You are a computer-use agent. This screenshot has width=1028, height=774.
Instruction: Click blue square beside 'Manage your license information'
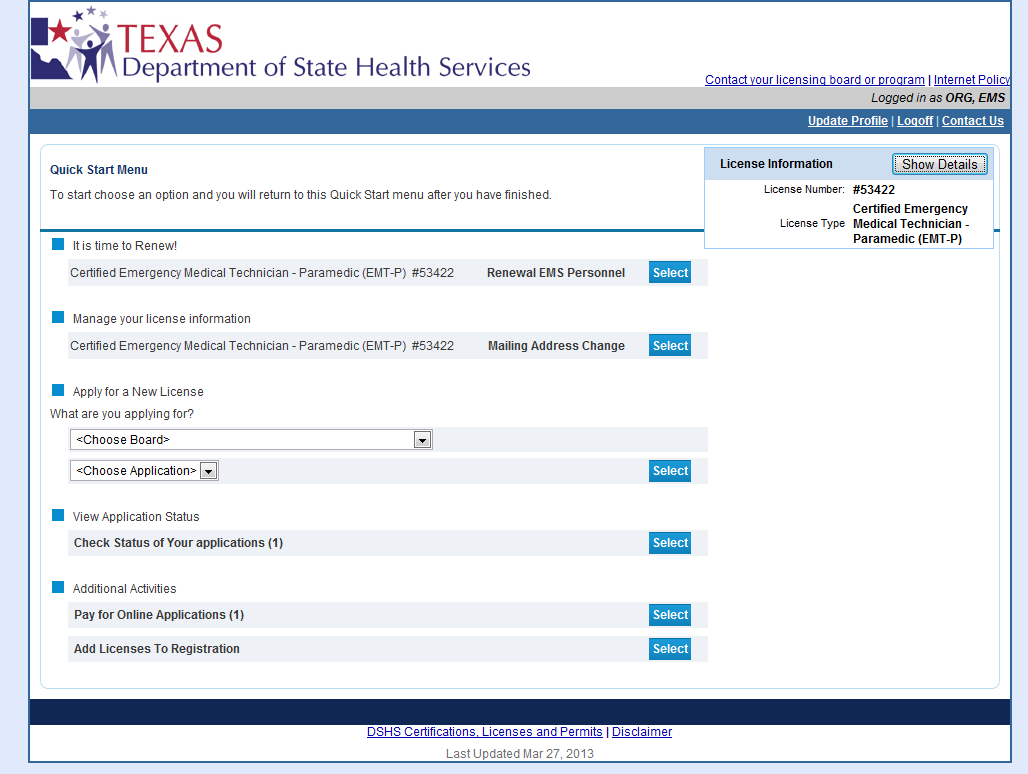(x=58, y=318)
